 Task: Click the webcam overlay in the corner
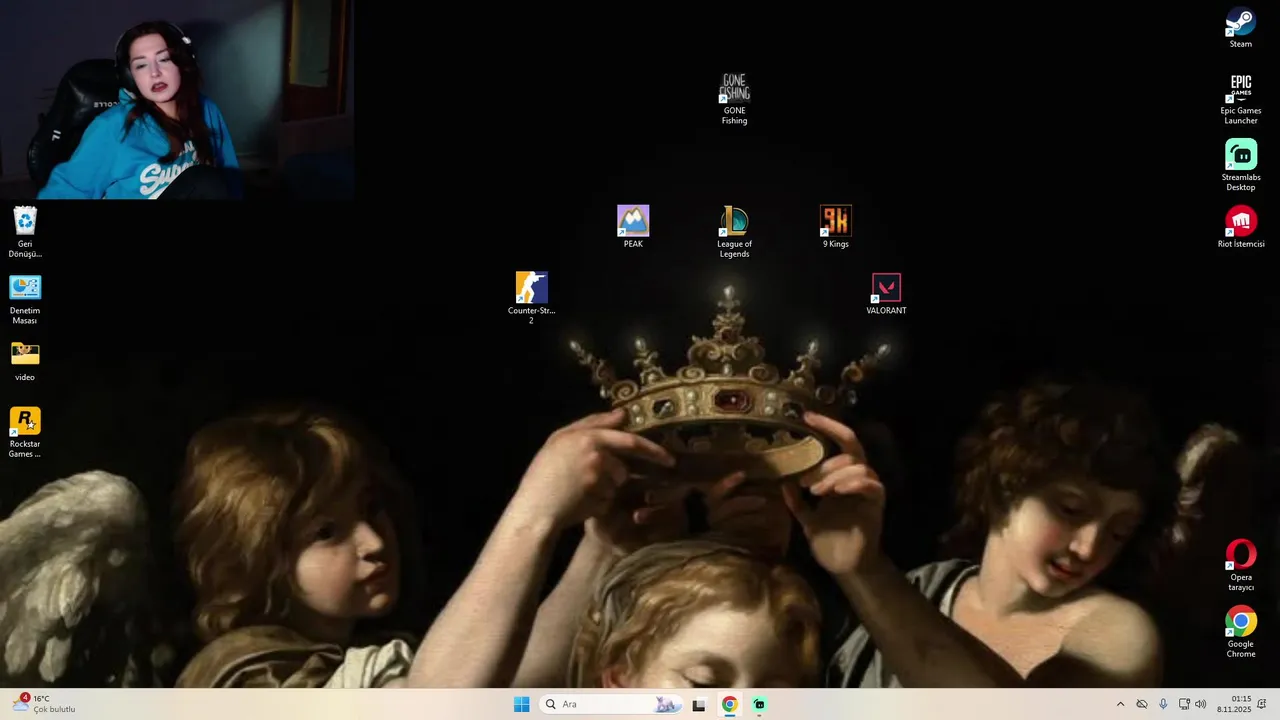pos(177,100)
